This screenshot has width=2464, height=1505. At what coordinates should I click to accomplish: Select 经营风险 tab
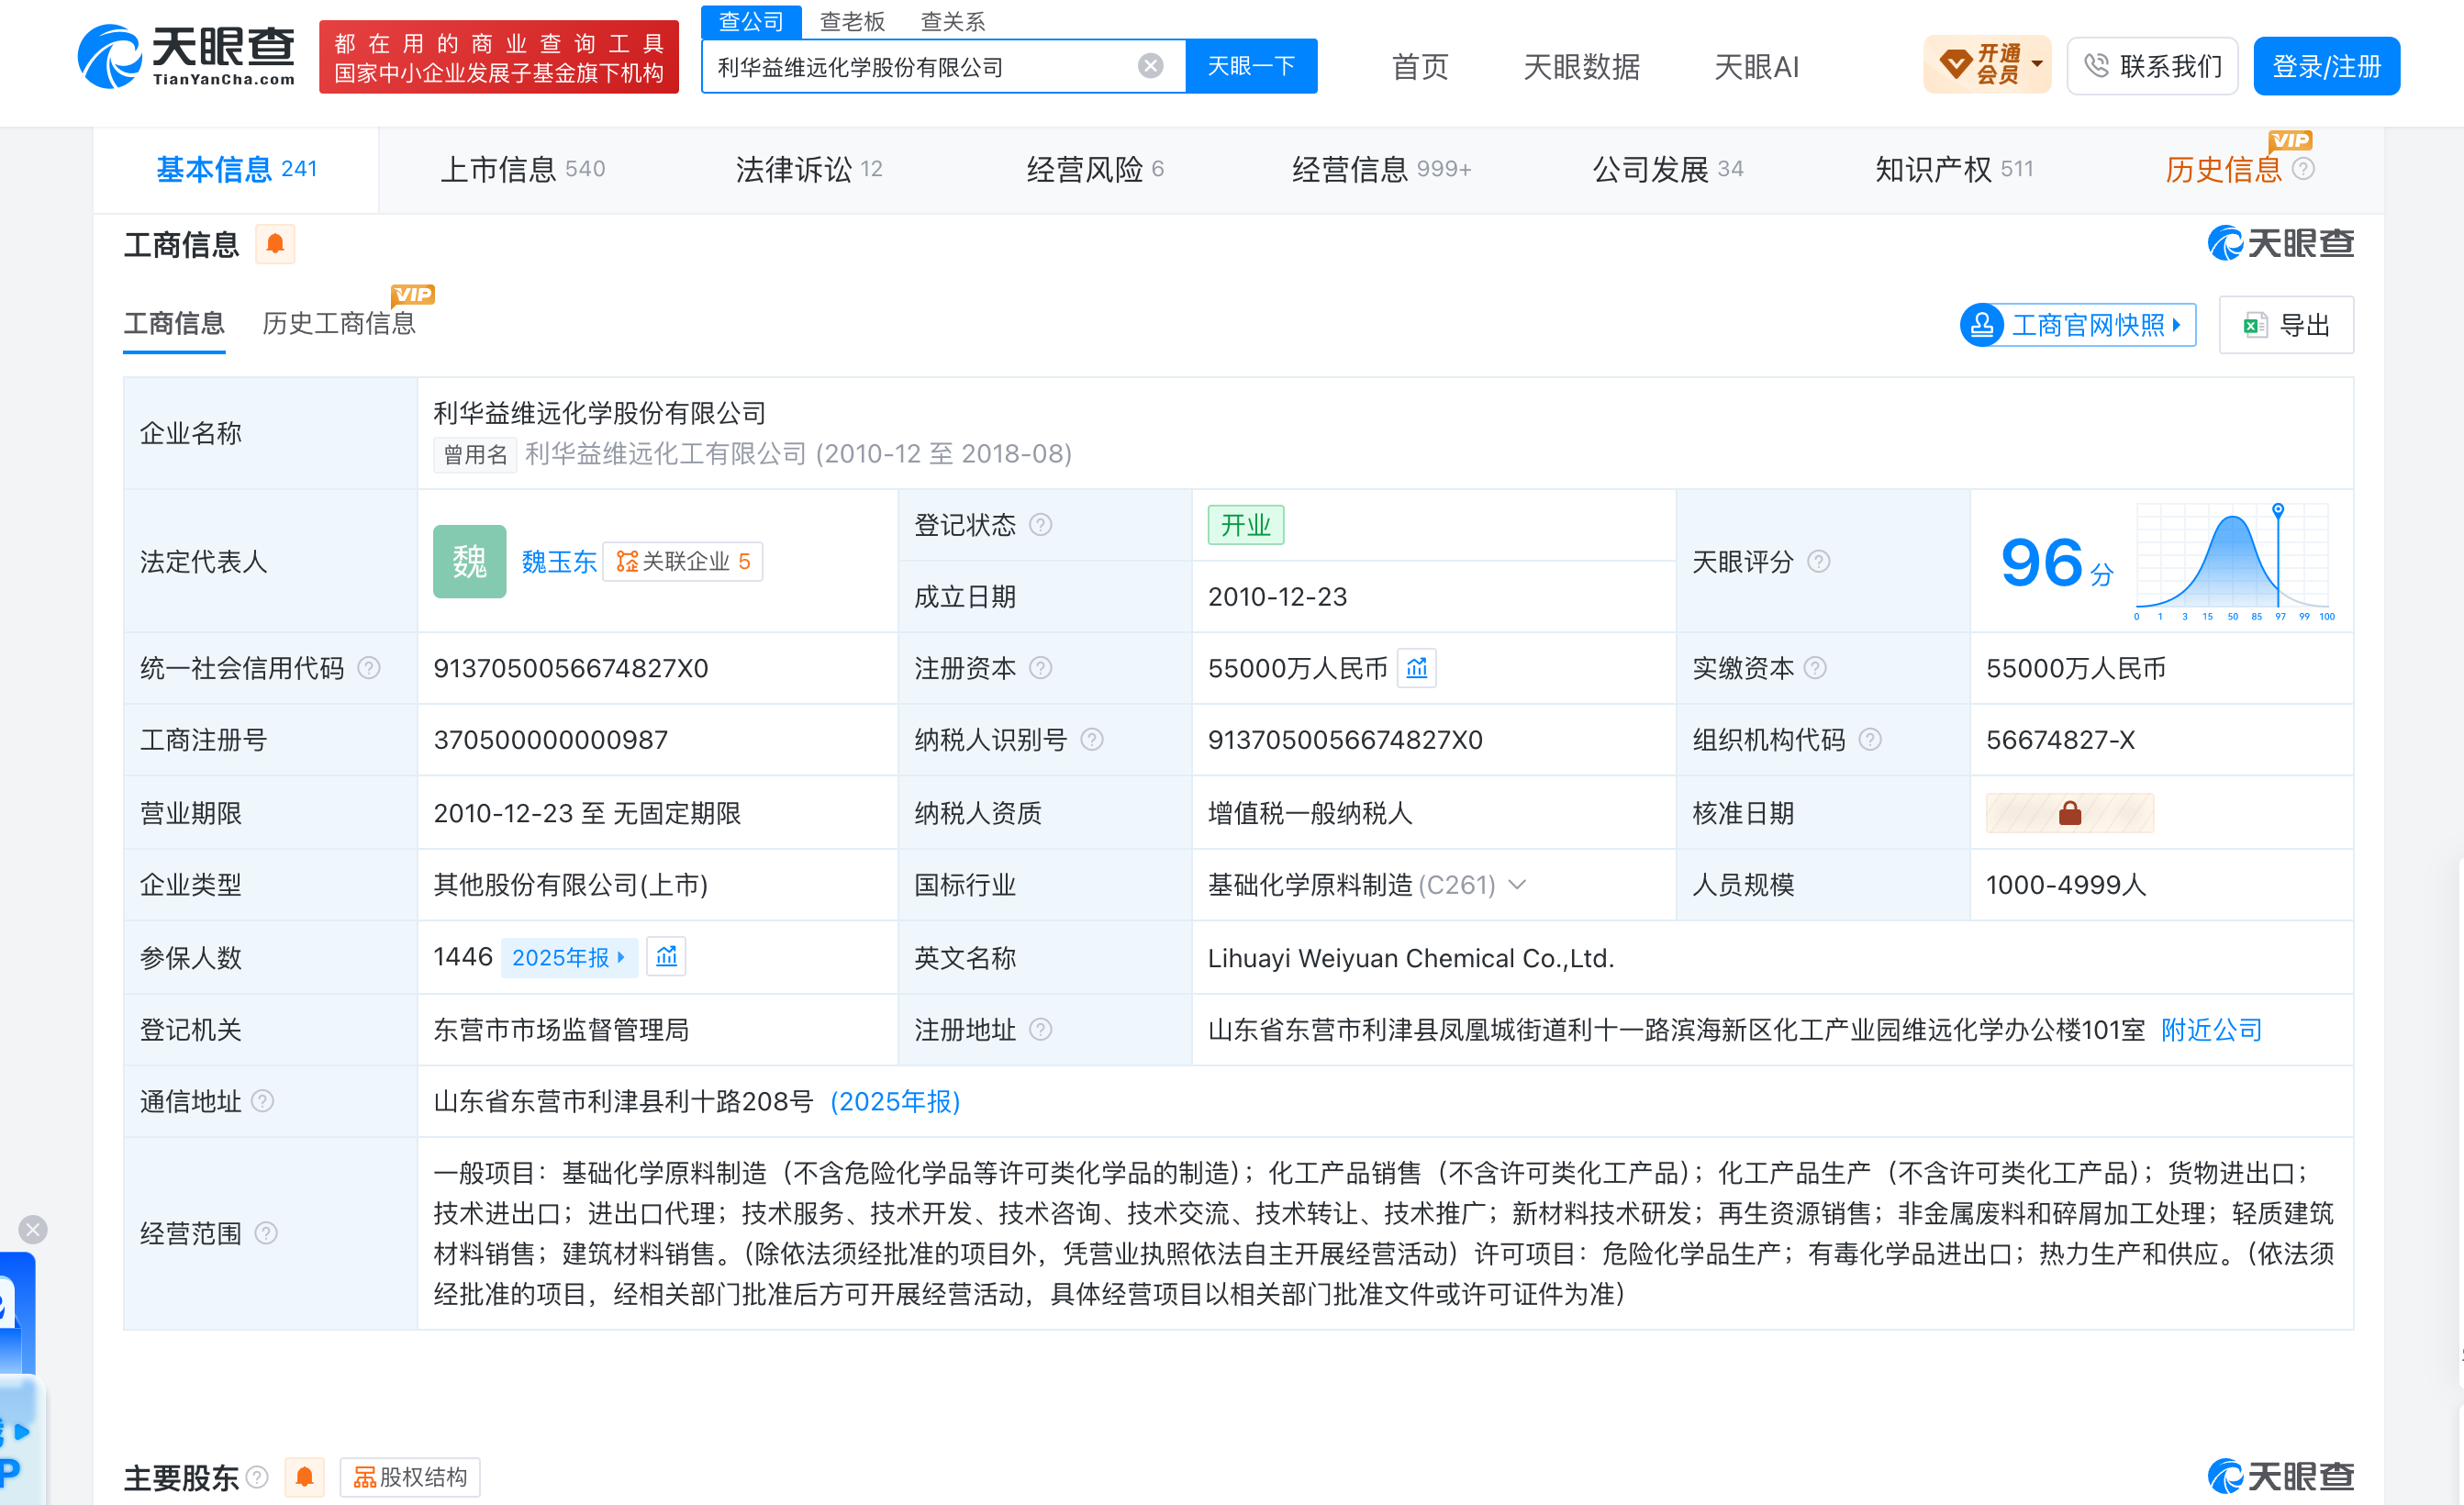coord(1095,169)
